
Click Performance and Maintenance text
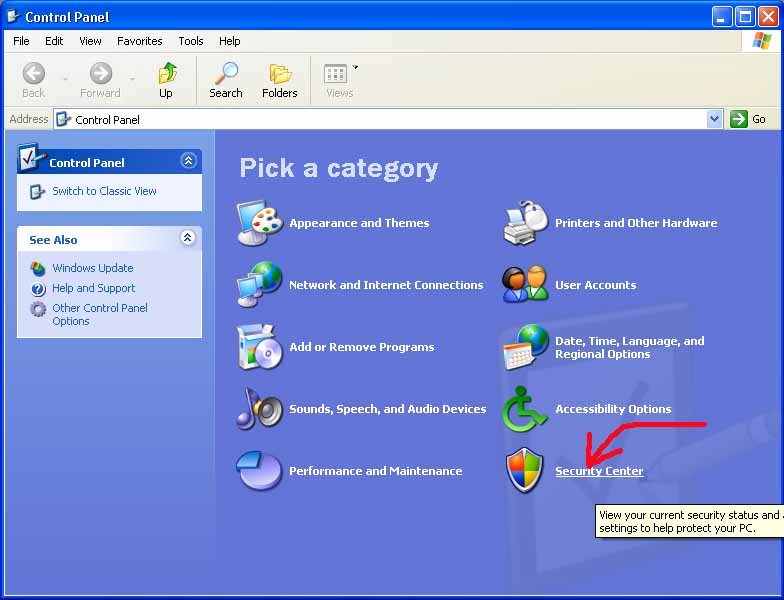[x=376, y=471]
